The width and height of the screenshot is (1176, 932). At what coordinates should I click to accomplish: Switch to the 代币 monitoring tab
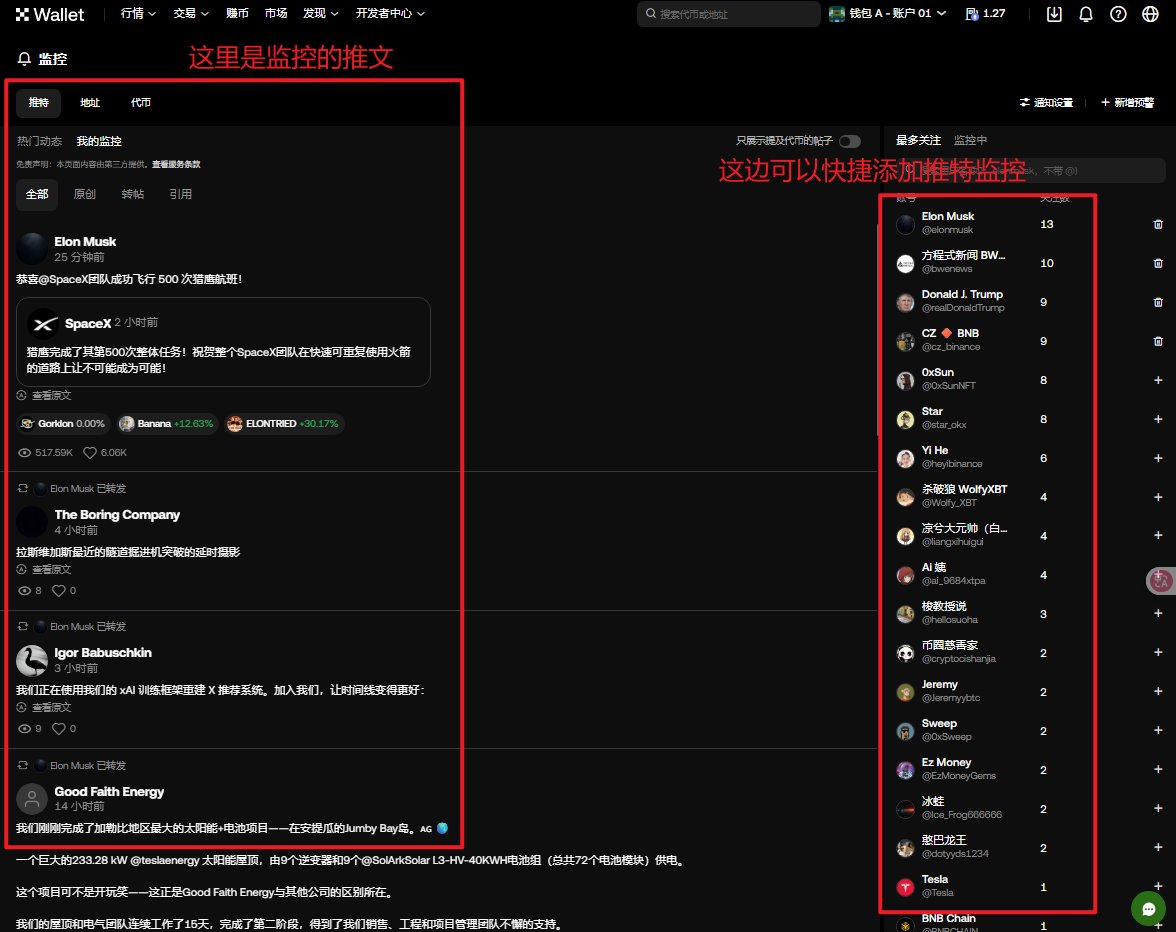pyautogui.click(x=141, y=103)
